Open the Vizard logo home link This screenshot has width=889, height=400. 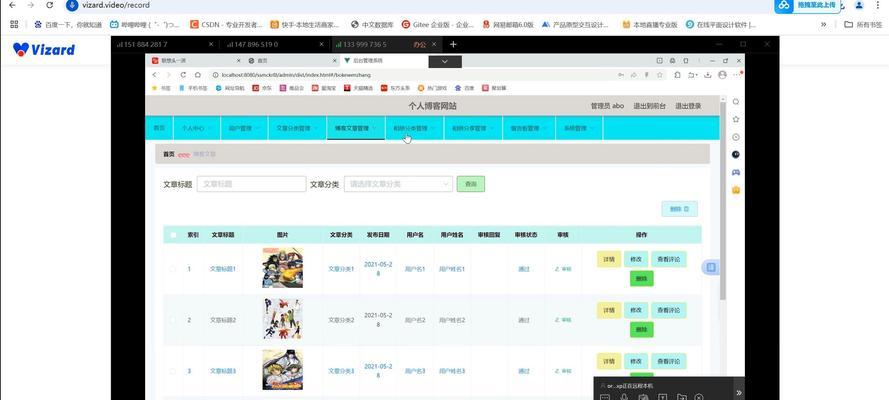[44, 49]
